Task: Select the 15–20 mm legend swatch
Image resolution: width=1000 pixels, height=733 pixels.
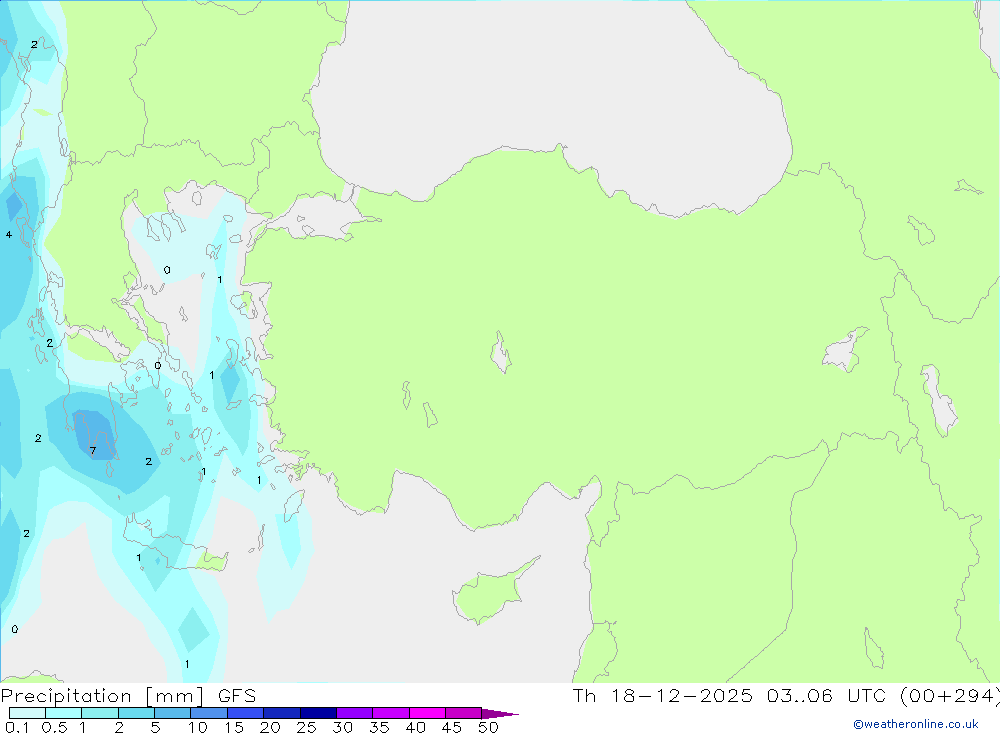Action: 246,713
